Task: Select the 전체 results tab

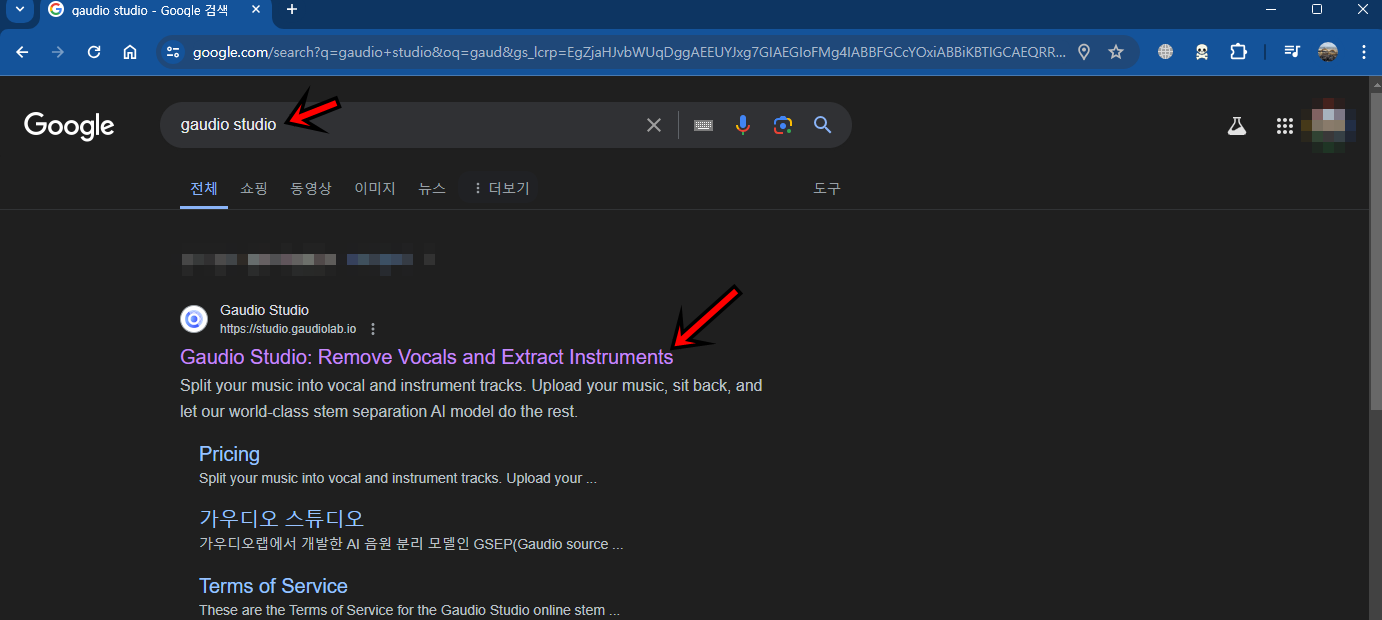Action: pos(204,188)
